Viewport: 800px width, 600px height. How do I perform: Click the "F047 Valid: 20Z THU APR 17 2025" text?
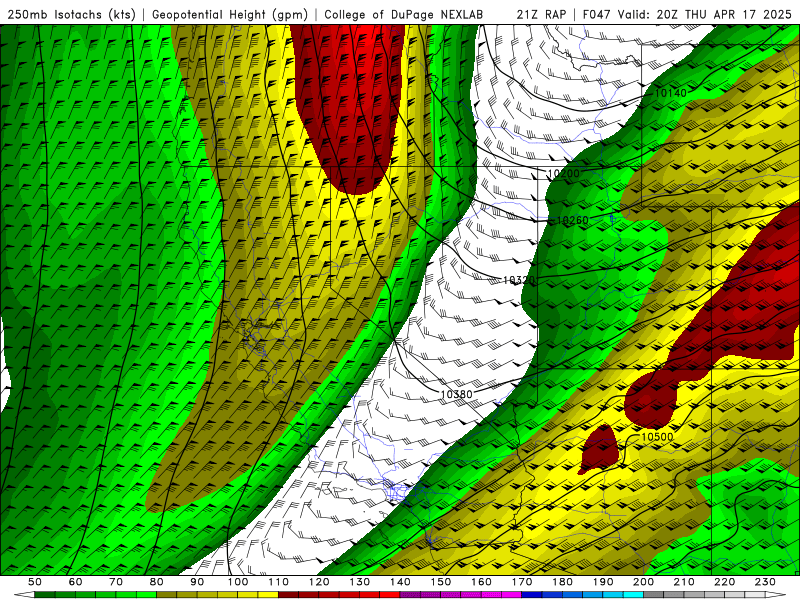click(x=689, y=14)
